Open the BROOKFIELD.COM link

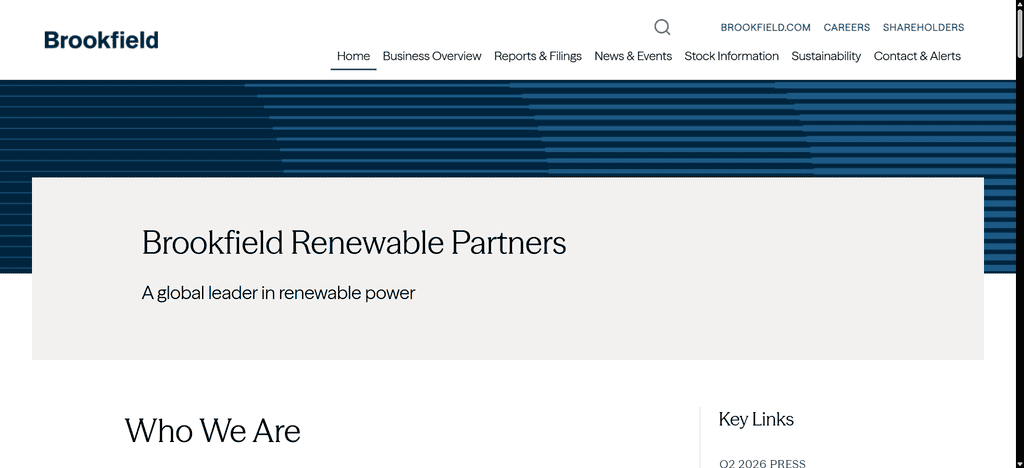coord(765,27)
